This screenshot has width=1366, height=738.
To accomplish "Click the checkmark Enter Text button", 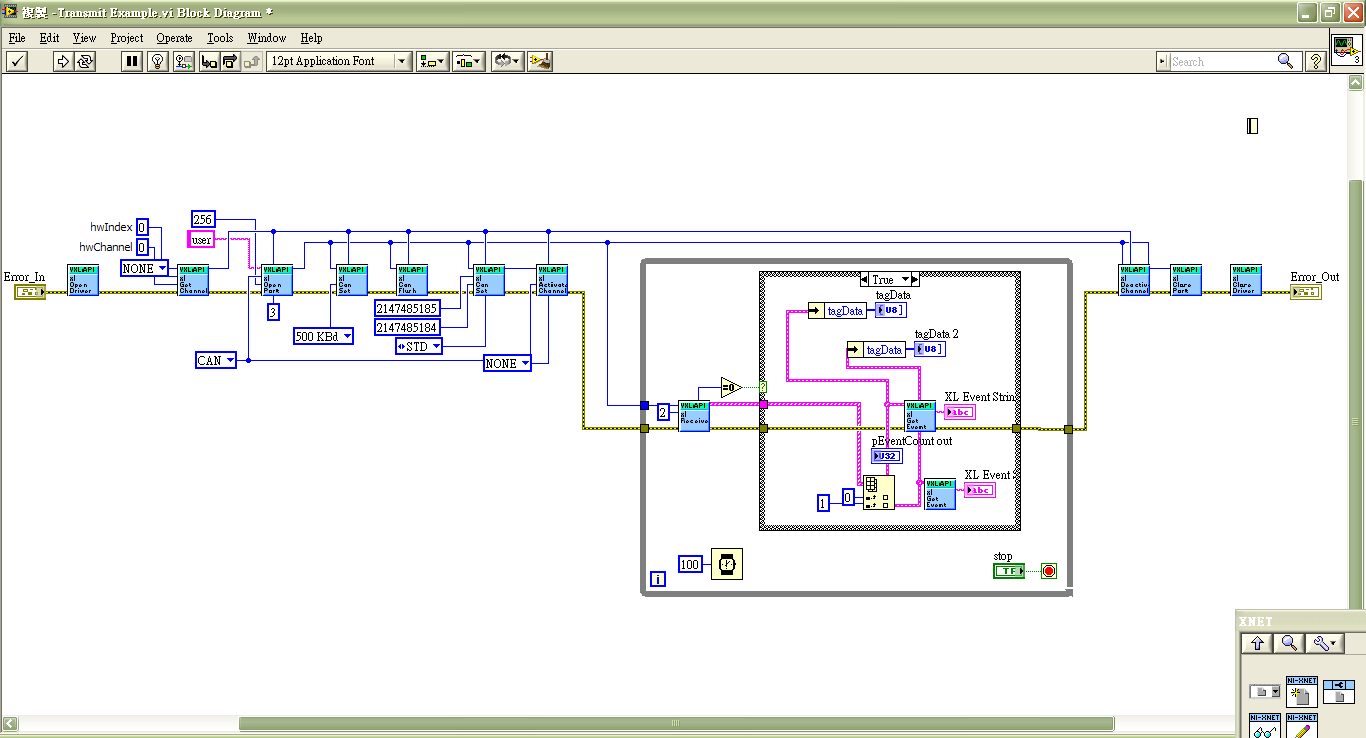I will [x=17, y=61].
